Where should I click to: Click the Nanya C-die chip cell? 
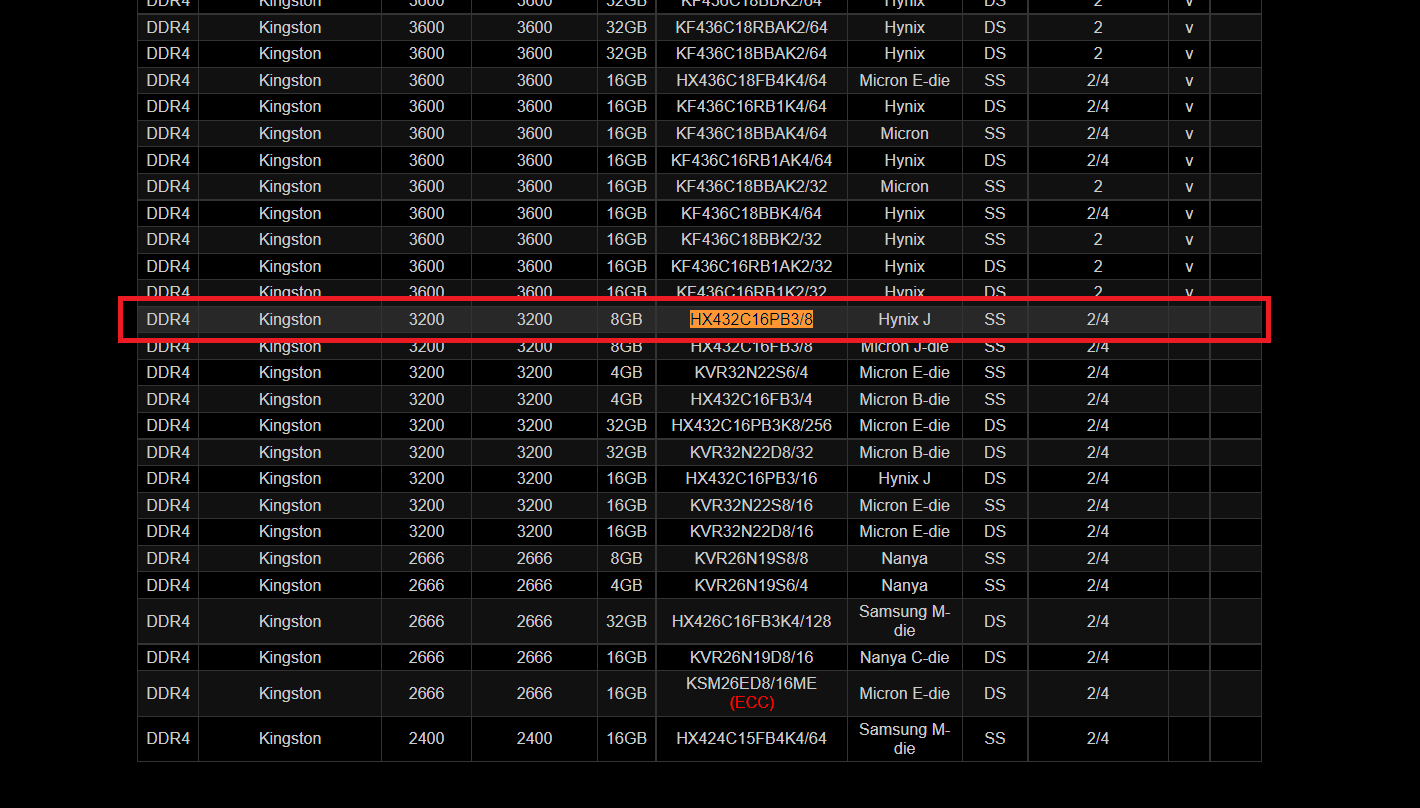tap(904, 657)
